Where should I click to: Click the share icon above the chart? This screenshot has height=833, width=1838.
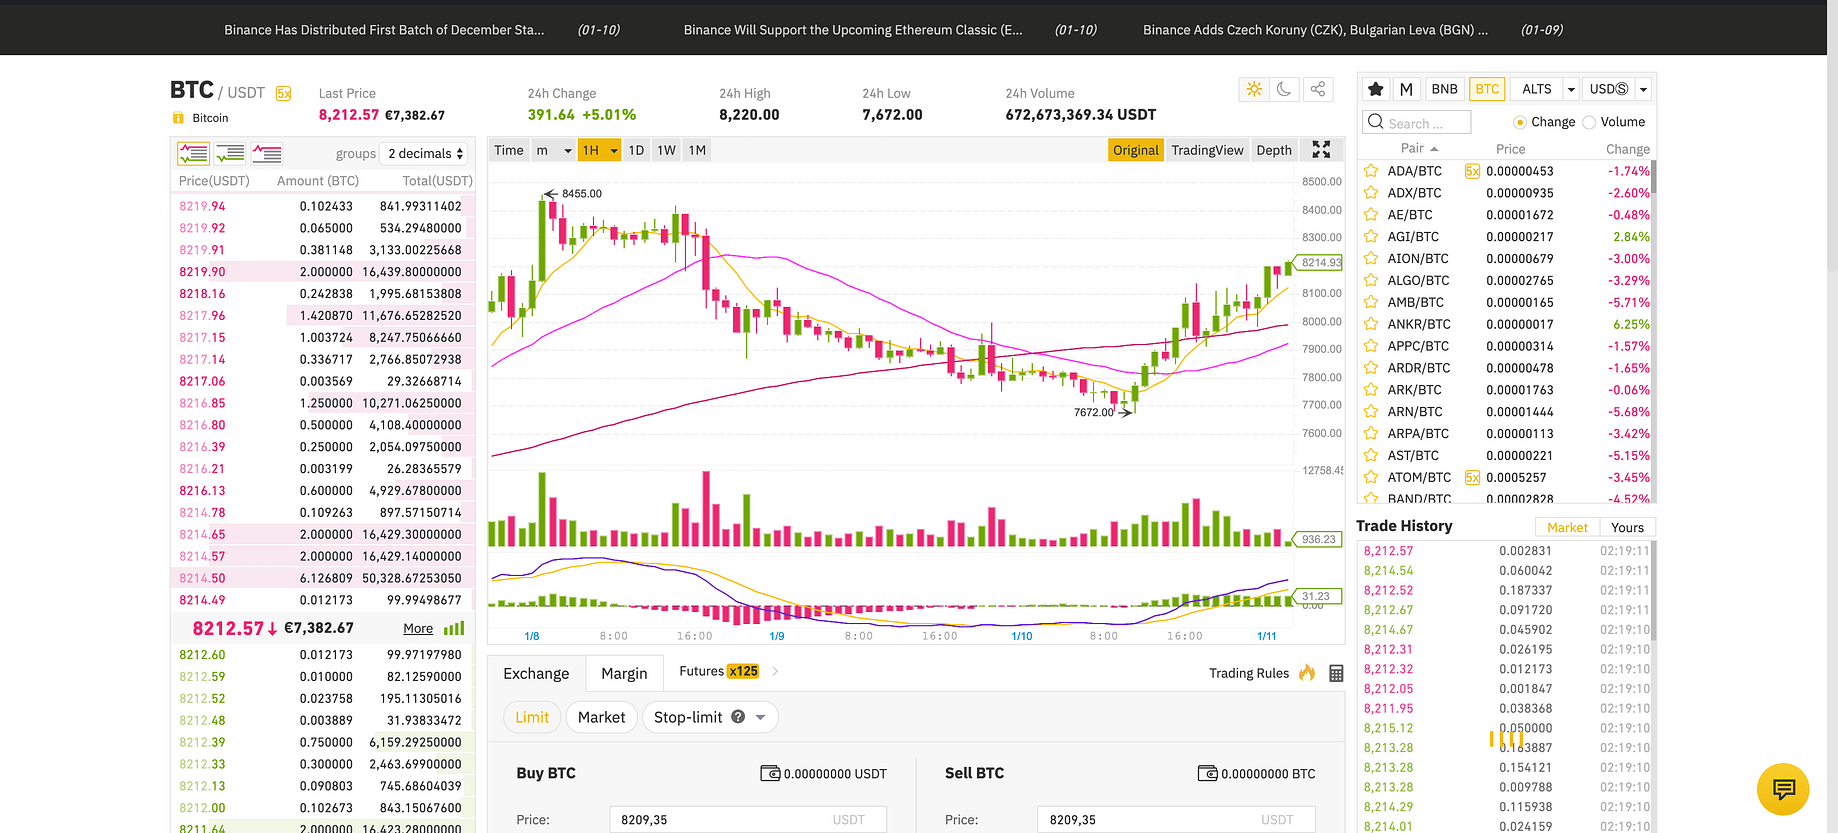pyautogui.click(x=1318, y=89)
